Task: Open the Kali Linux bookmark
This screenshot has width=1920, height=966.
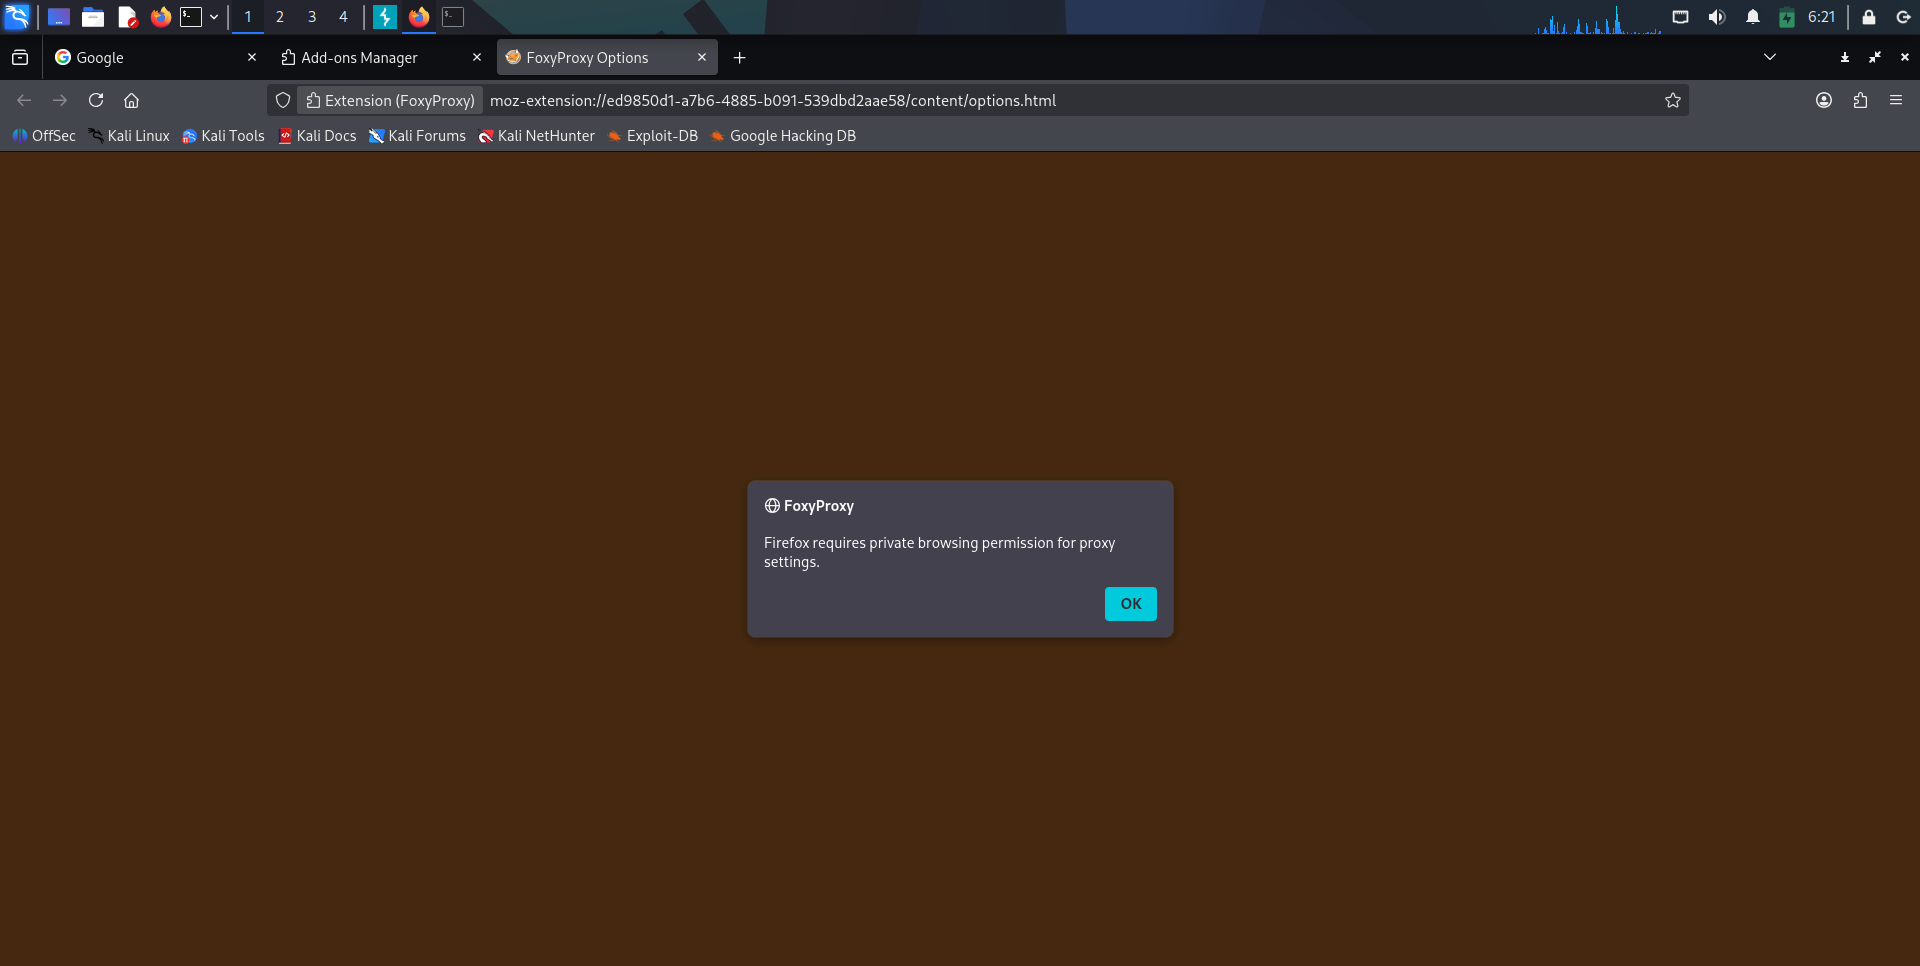Action: tap(129, 136)
